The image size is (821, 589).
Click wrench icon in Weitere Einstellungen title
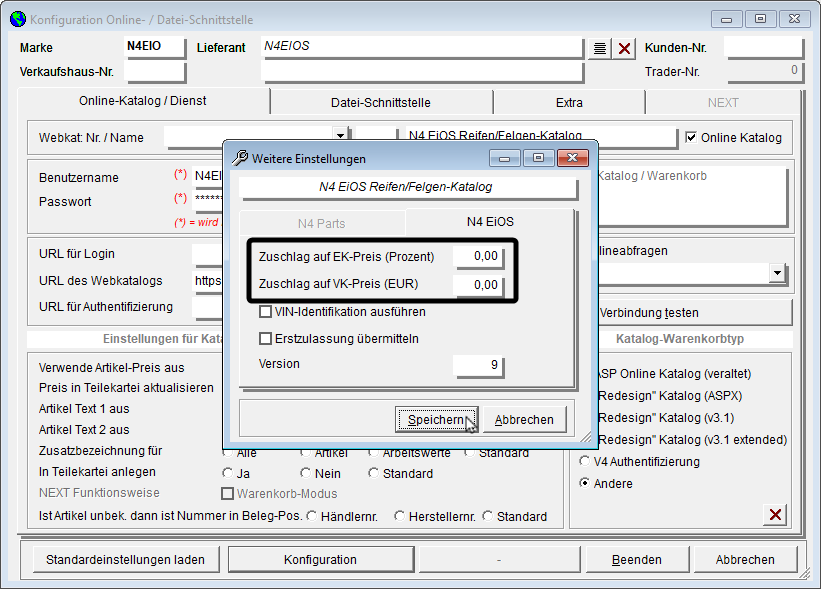[240, 158]
